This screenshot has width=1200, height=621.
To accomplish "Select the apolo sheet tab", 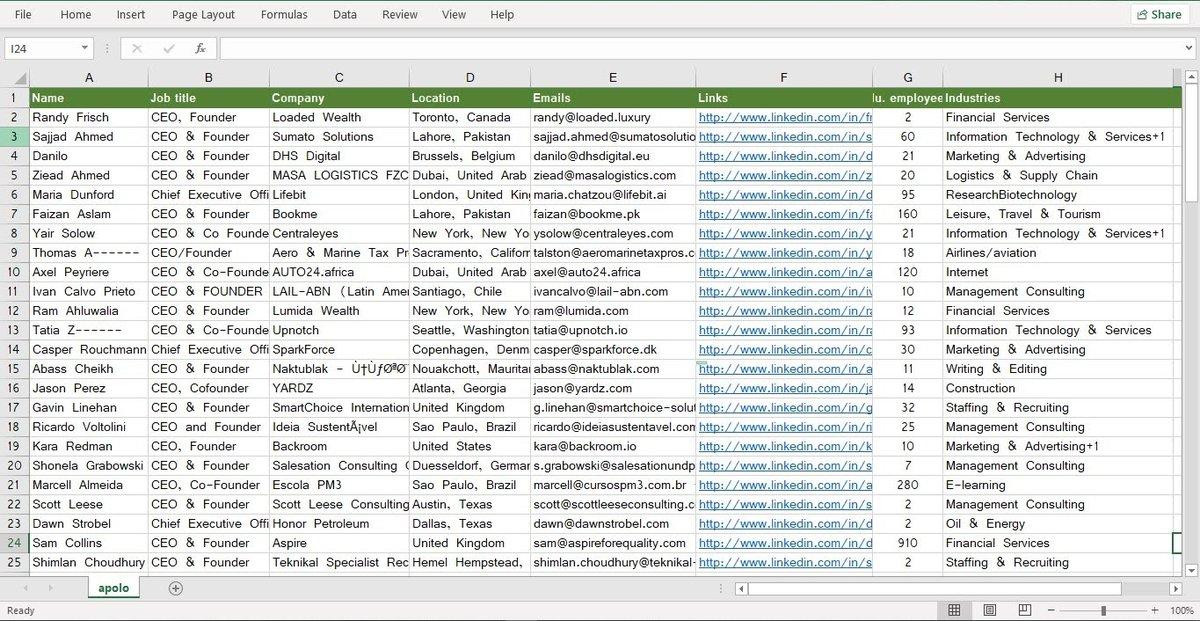I will [114, 588].
